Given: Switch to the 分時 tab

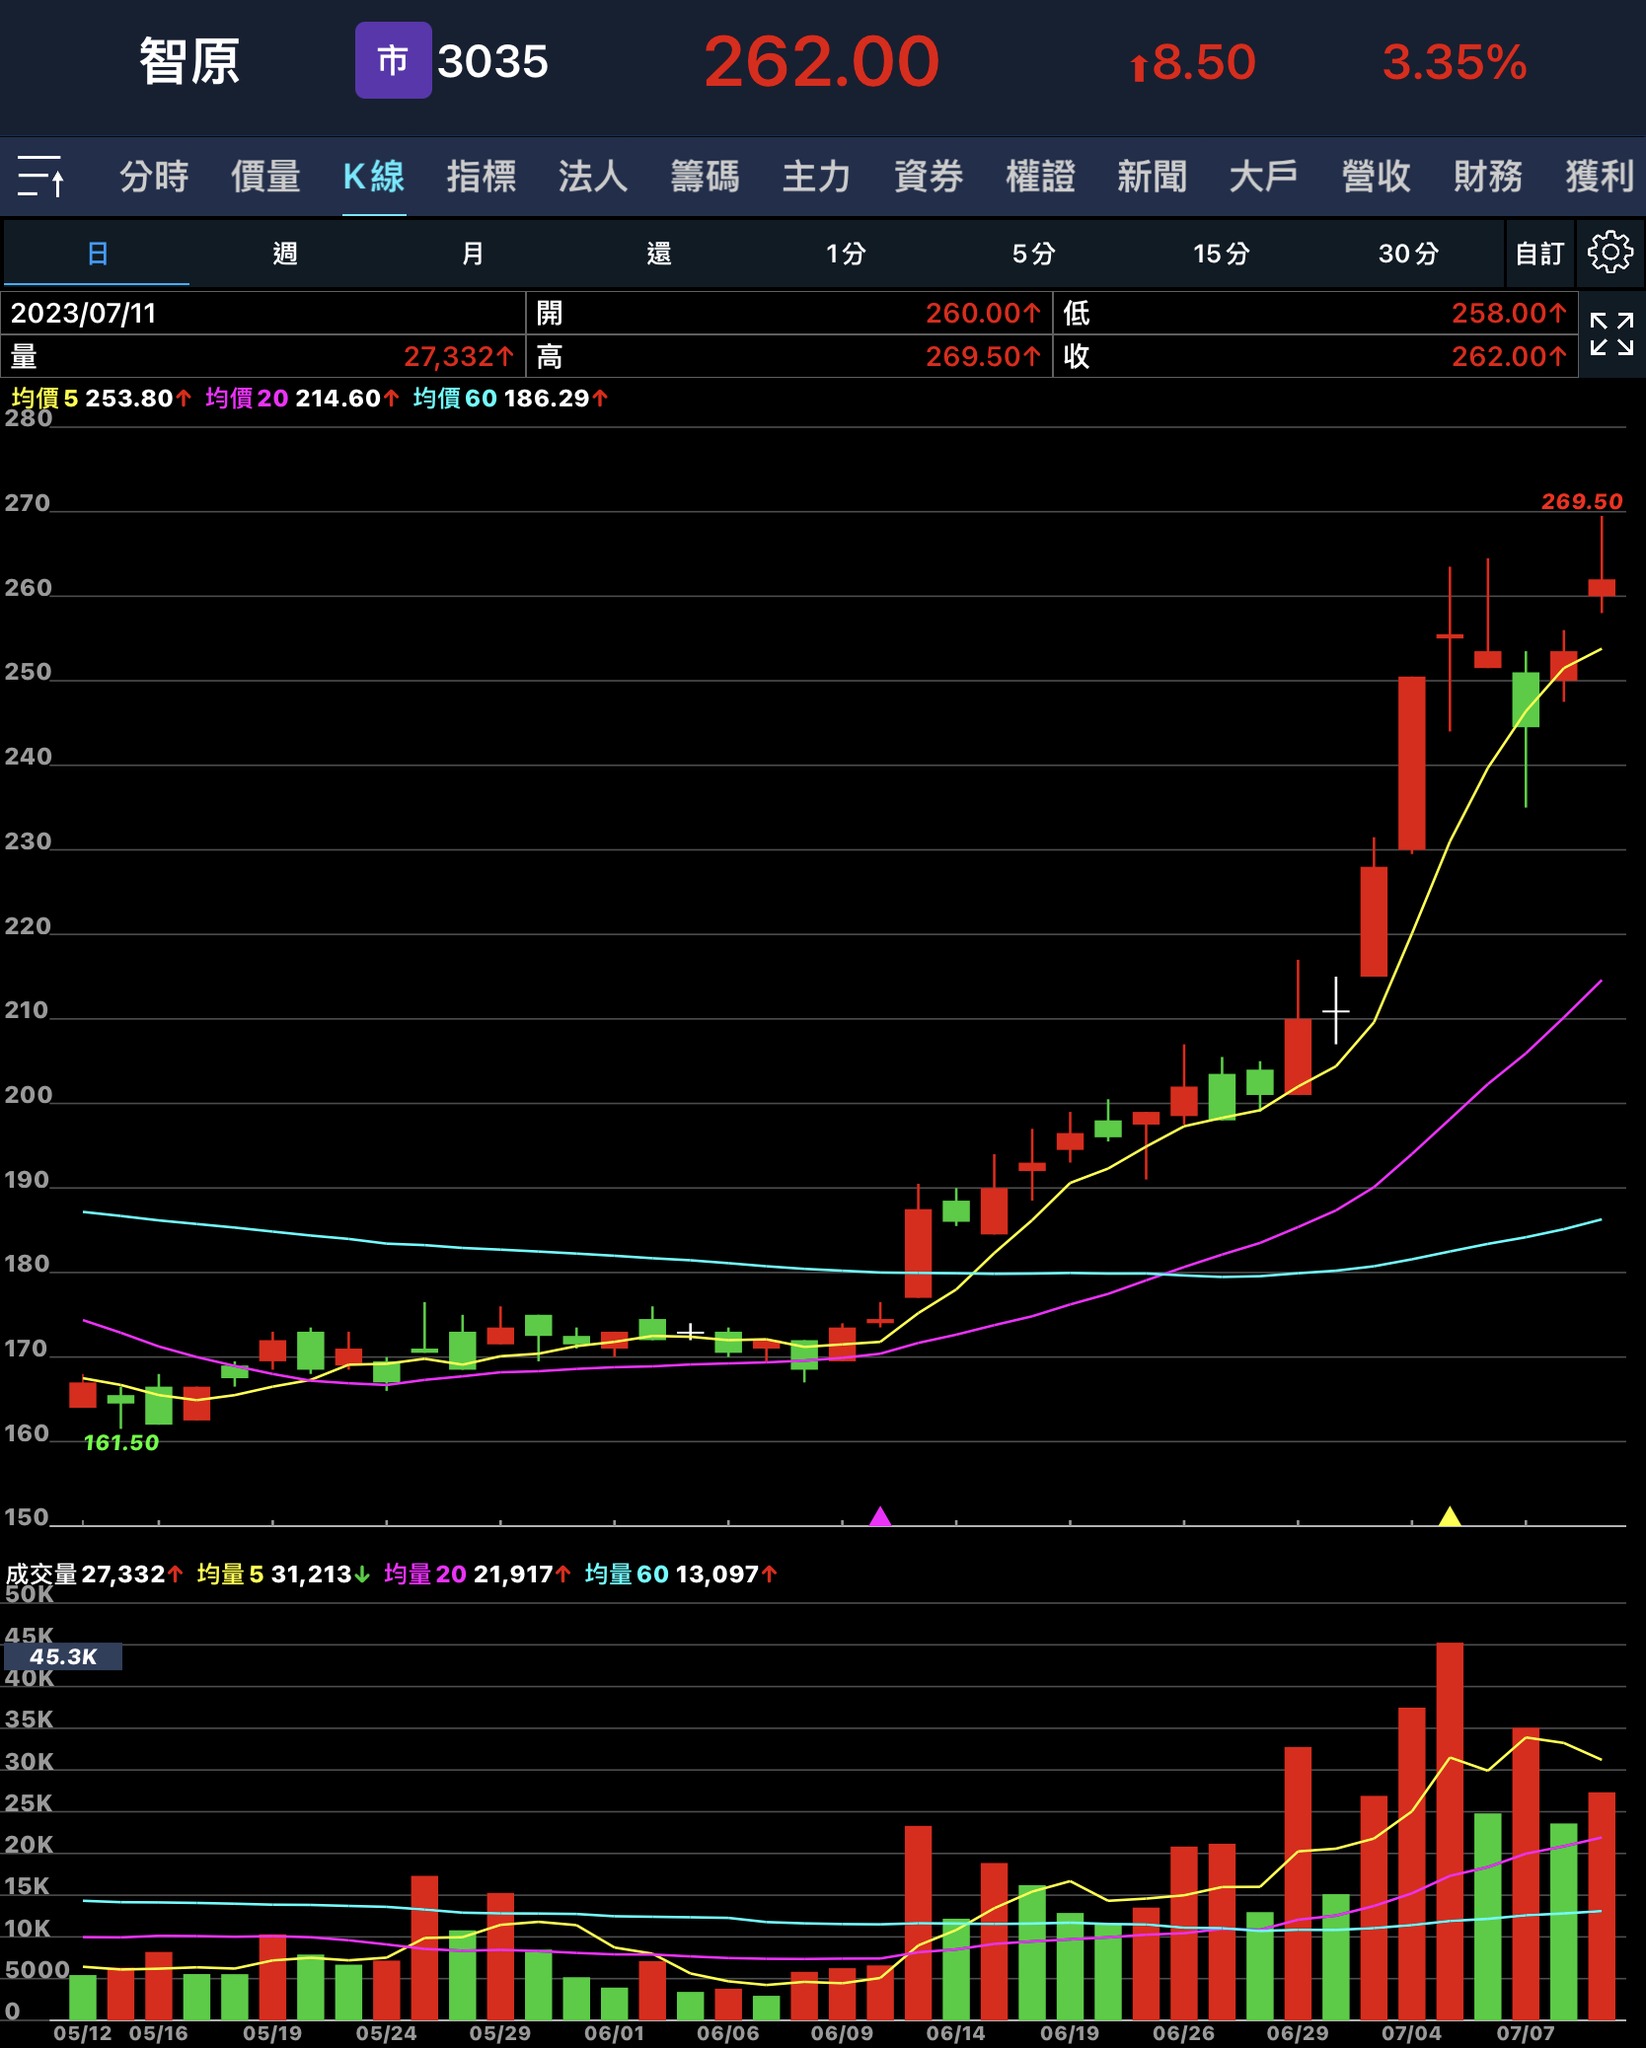Looking at the screenshot, I should [154, 177].
